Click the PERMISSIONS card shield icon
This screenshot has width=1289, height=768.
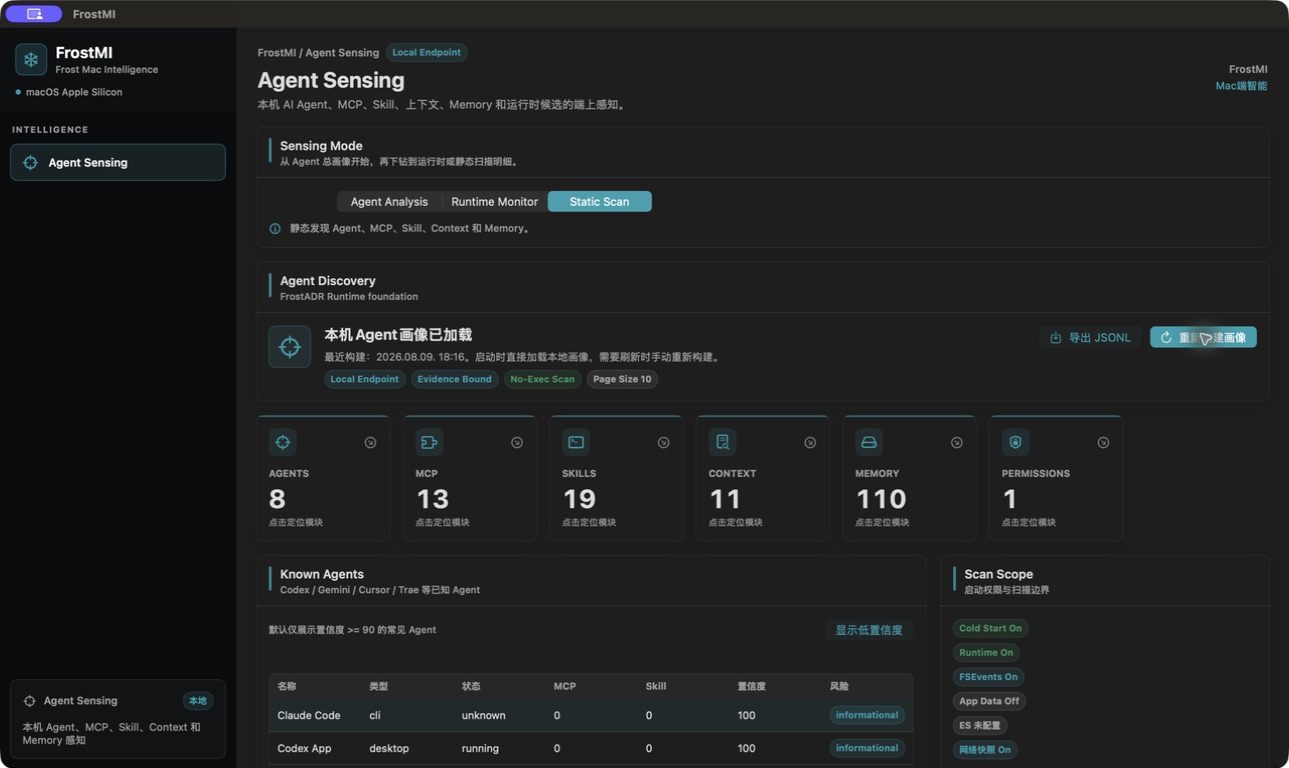tap(1016, 442)
